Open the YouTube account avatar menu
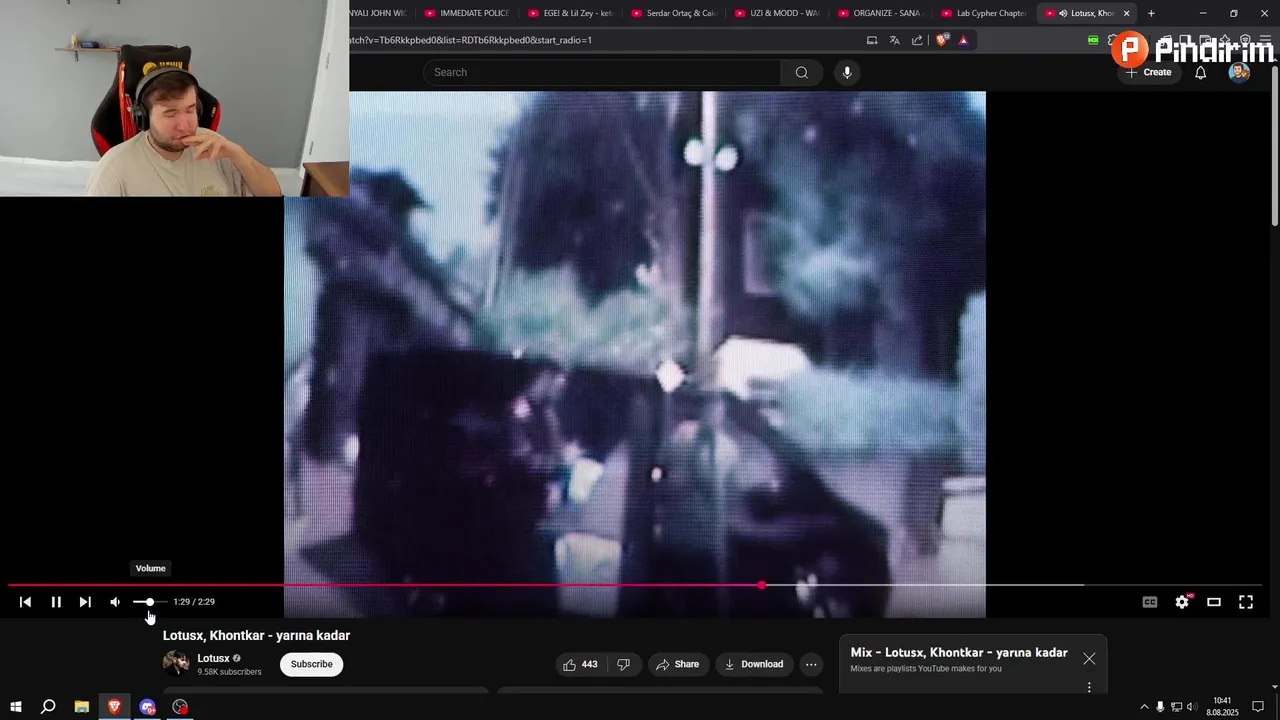1280x720 pixels. tap(1239, 72)
